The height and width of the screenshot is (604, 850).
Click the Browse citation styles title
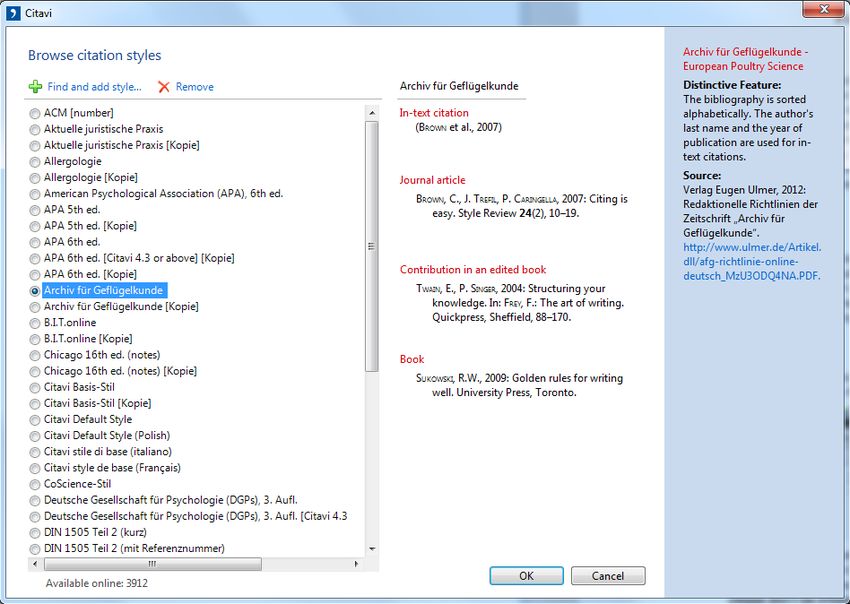click(x=94, y=55)
